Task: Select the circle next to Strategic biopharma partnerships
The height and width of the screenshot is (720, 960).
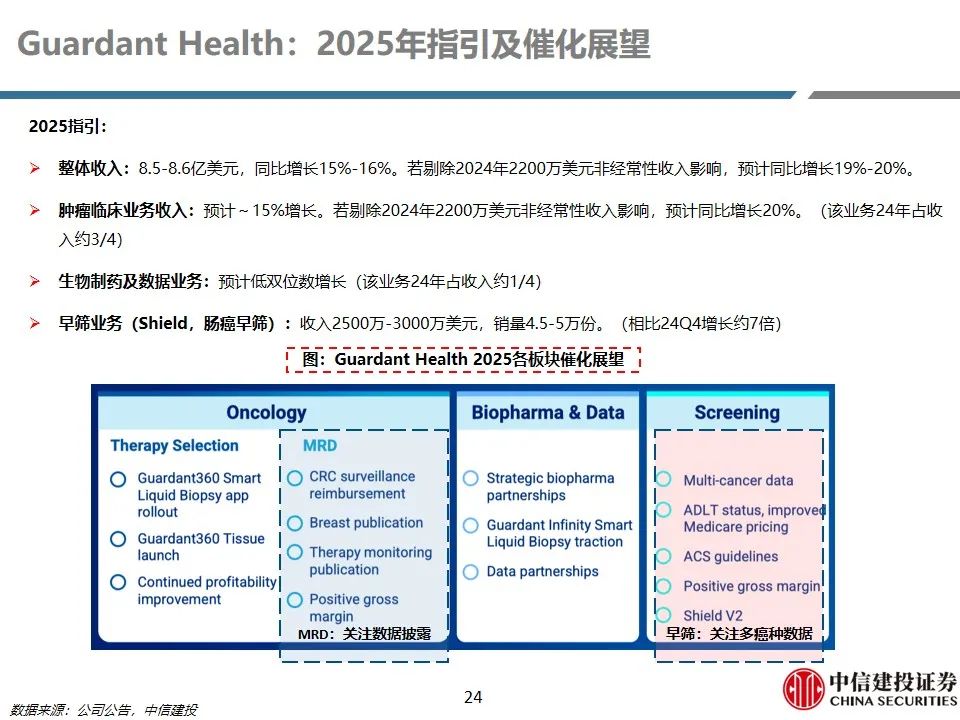Action: coord(471,478)
